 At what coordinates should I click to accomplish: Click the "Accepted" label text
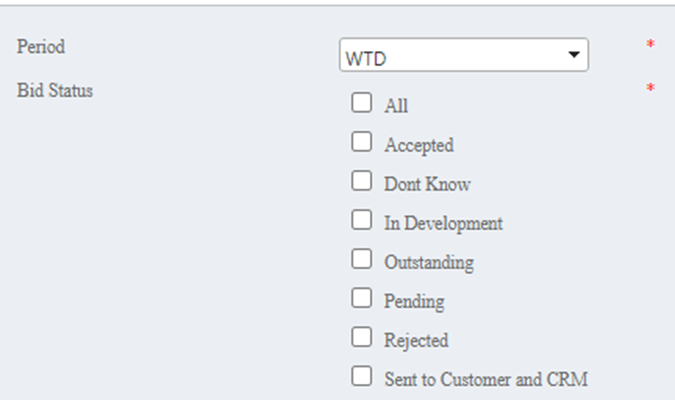tap(418, 145)
